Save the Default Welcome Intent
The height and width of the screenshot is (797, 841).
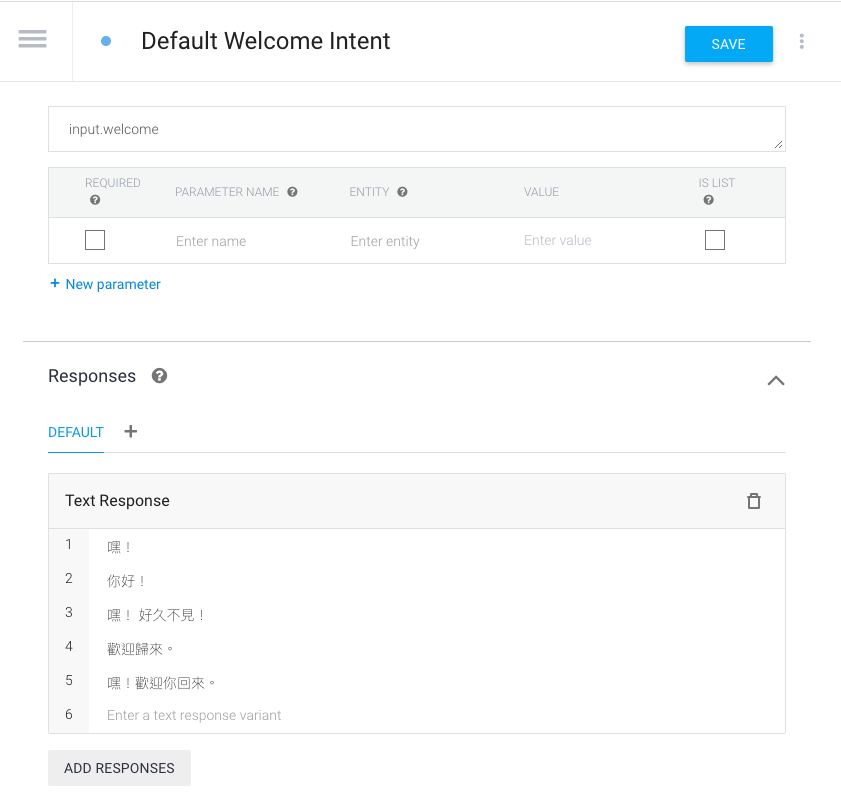pyautogui.click(x=728, y=44)
